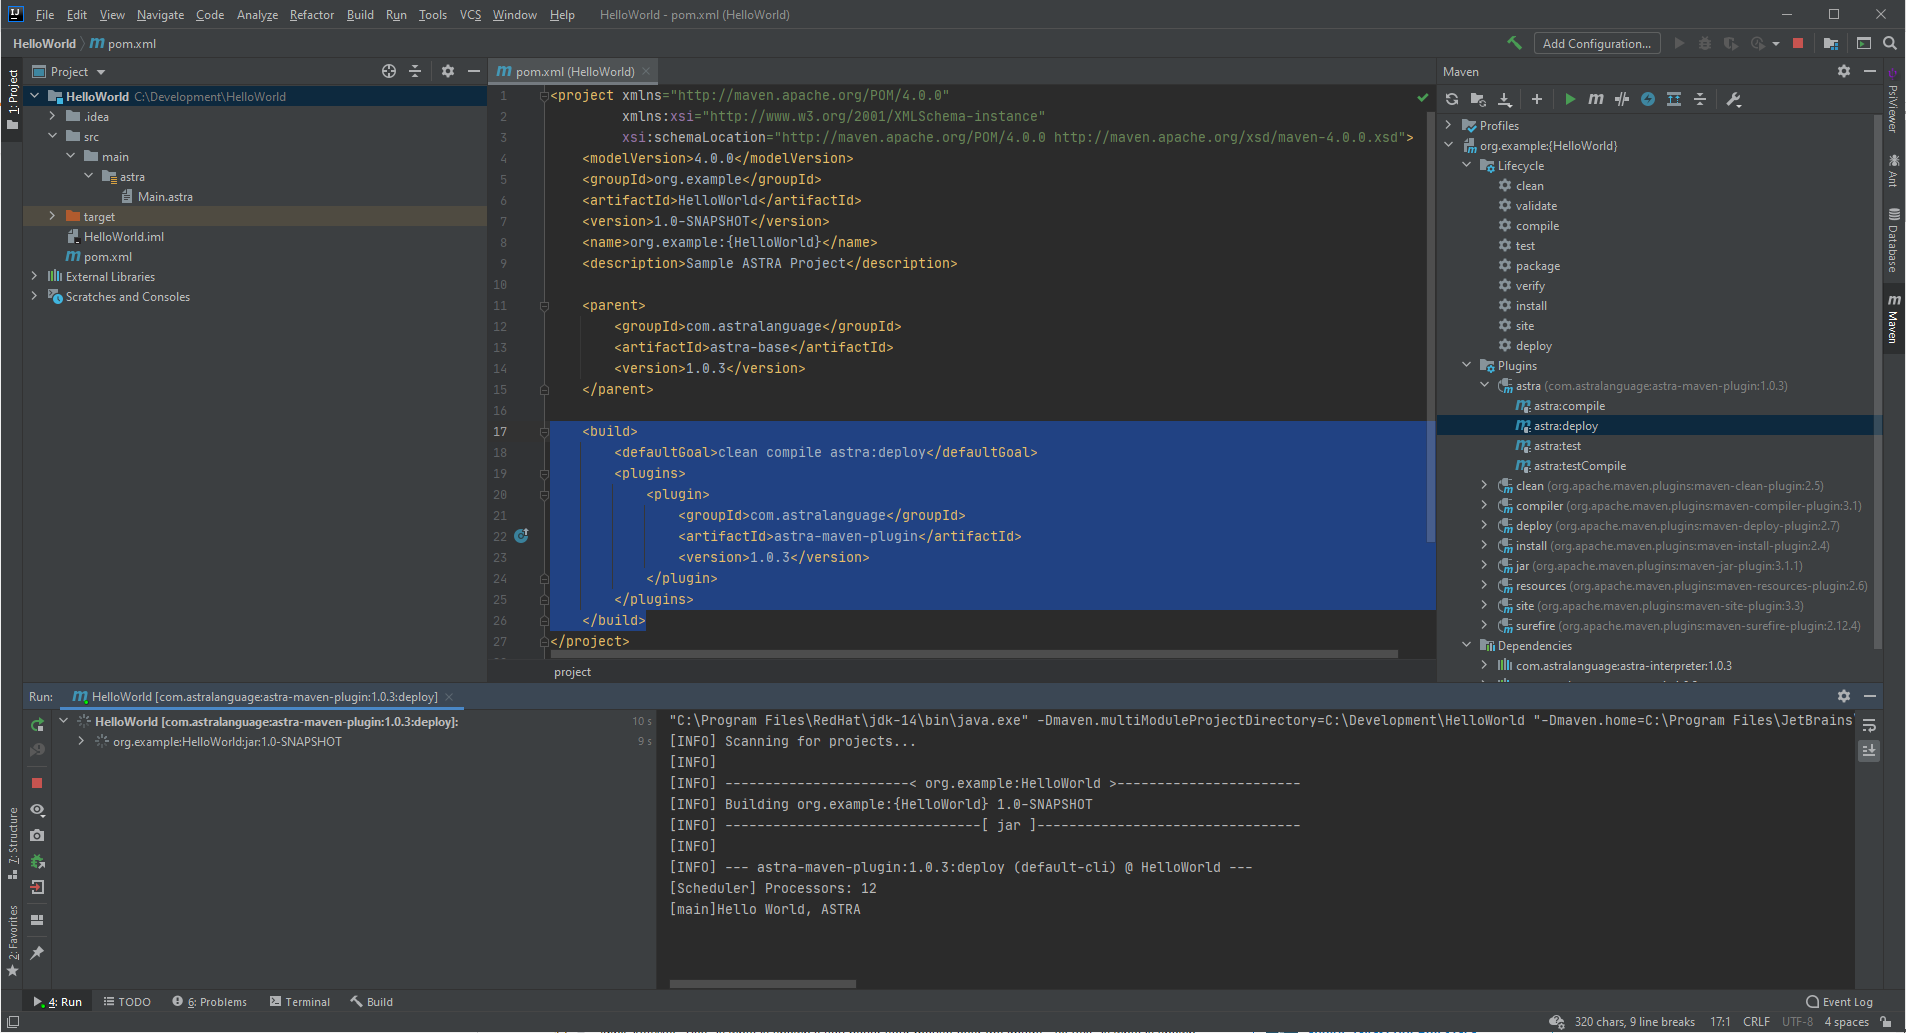Stop the running process in Run panel
Viewport: 1906px width, 1033px height.
click(x=37, y=783)
